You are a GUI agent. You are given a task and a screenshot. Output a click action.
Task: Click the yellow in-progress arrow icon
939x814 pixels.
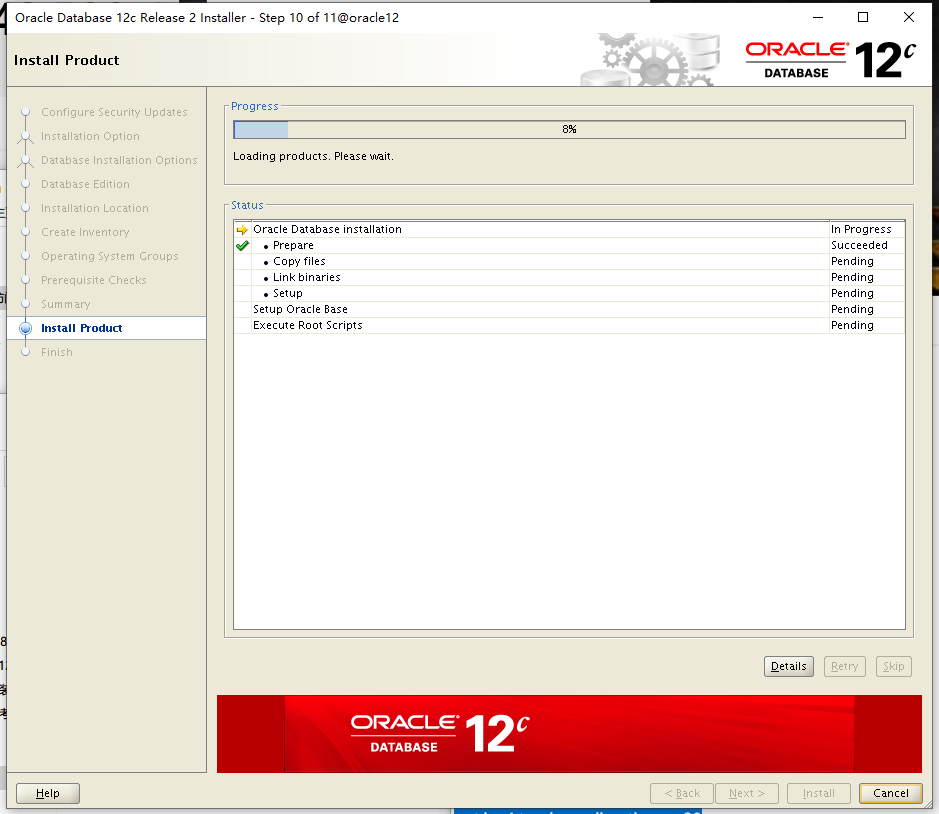coord(242,230)
